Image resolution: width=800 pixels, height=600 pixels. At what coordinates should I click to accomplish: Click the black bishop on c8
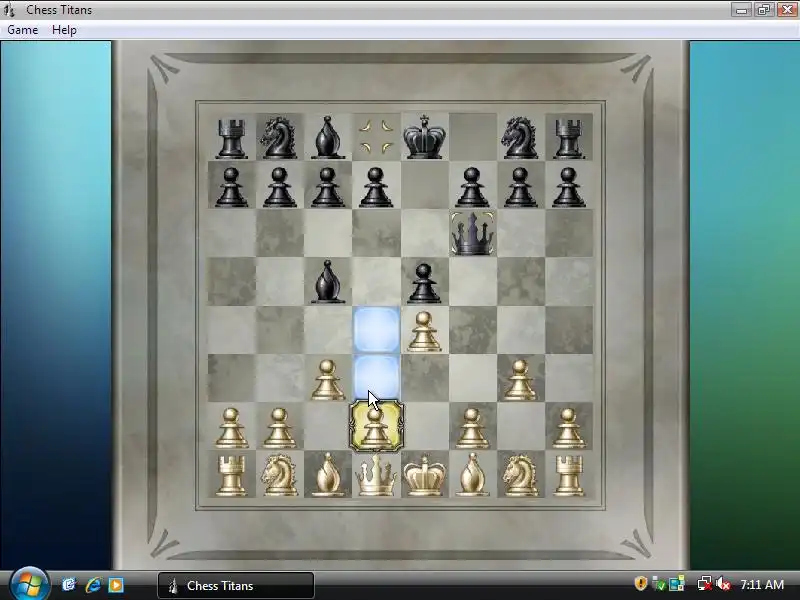pyautogui.click(x=328, y=137)
